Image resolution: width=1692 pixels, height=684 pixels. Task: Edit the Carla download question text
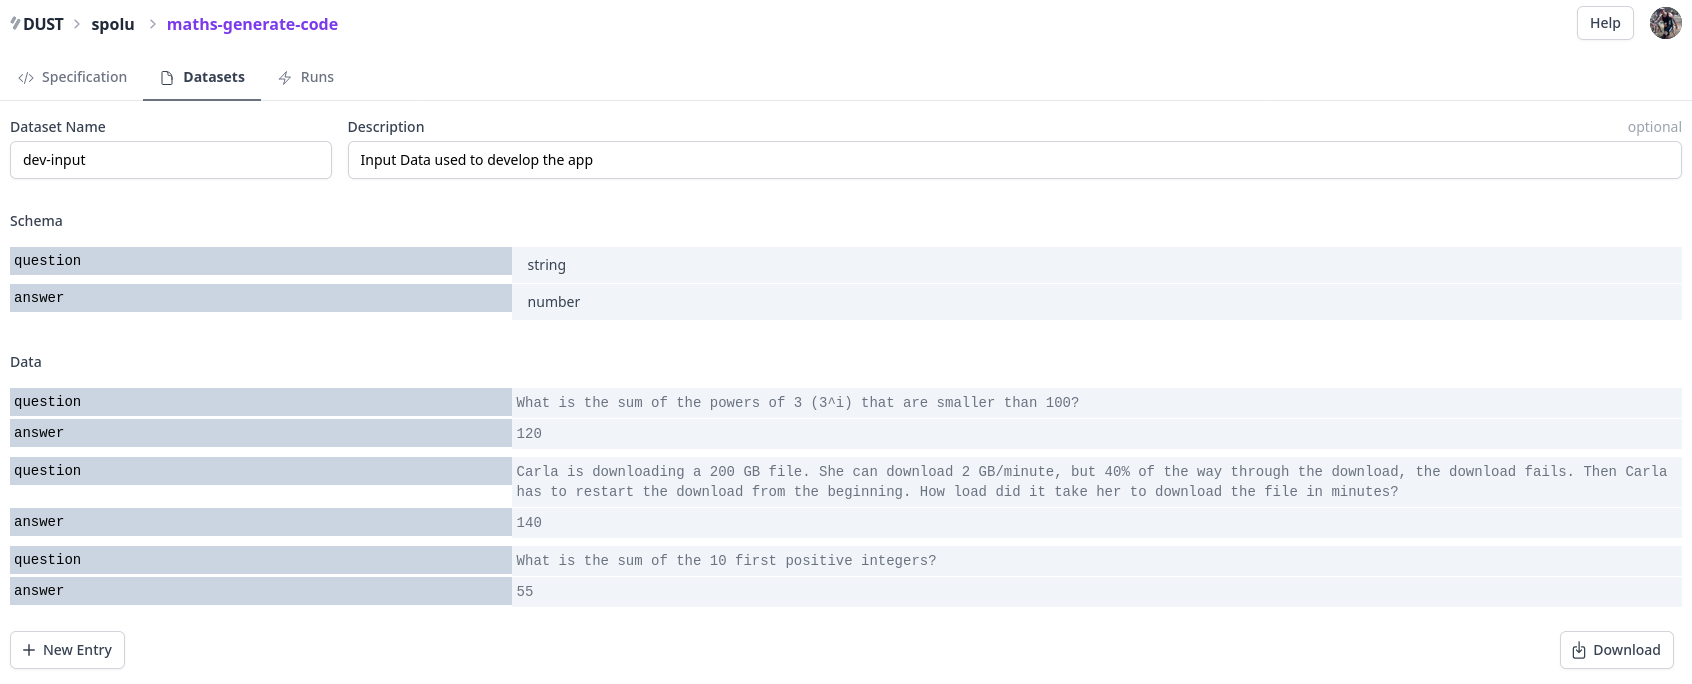[x=1097, y=481]
